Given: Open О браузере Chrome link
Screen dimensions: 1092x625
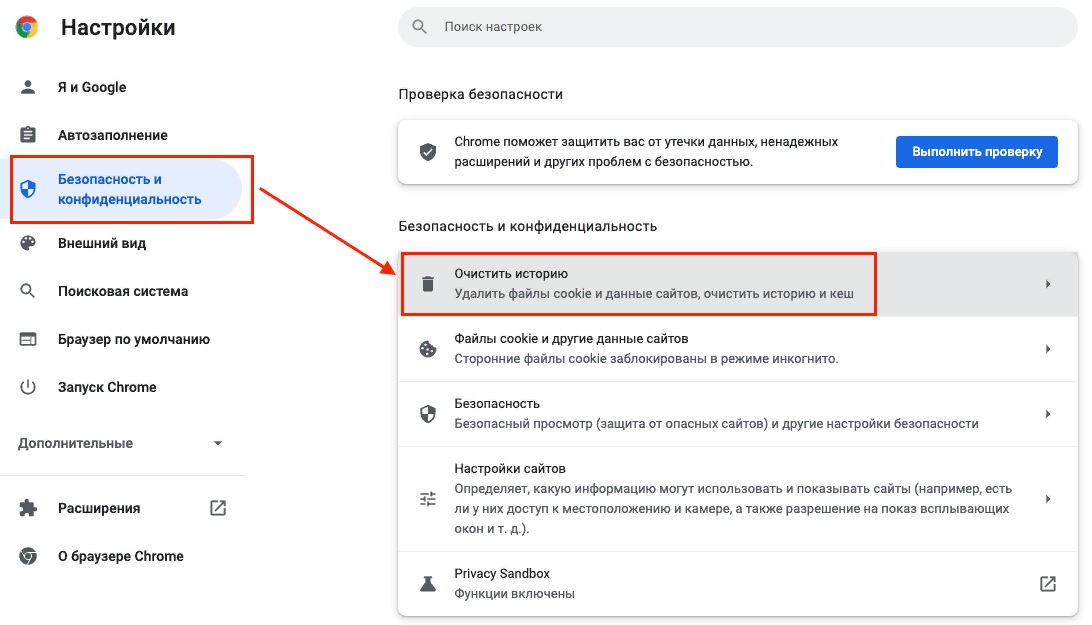Looking at the screenshot, I should pyautogui.click(x=120, y=556).
